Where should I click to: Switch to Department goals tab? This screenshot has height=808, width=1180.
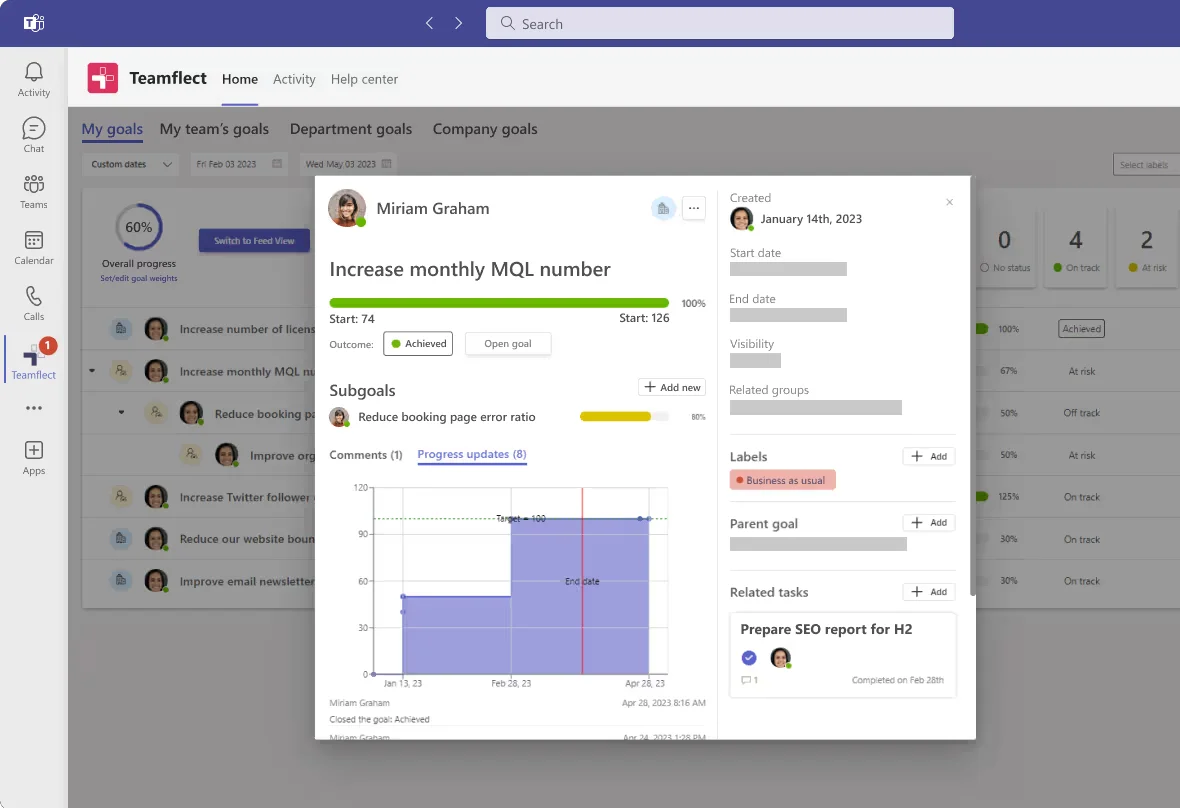pos(351,129)
